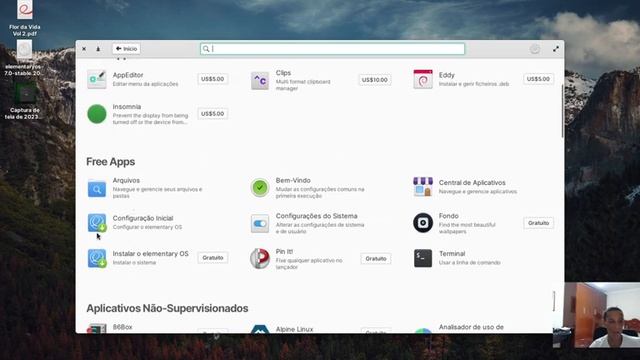
Task: Open the Bem-Vindo checkmark icon
Action: tap(260, 188)
